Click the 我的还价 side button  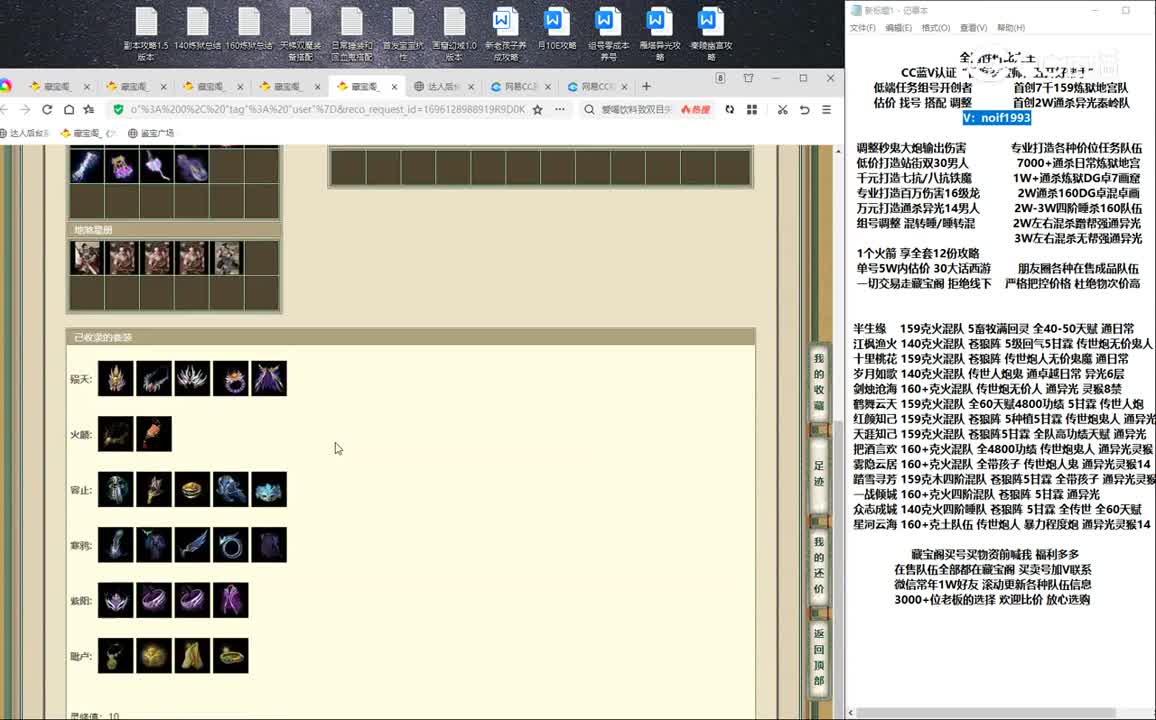click(x=819, y=565)
